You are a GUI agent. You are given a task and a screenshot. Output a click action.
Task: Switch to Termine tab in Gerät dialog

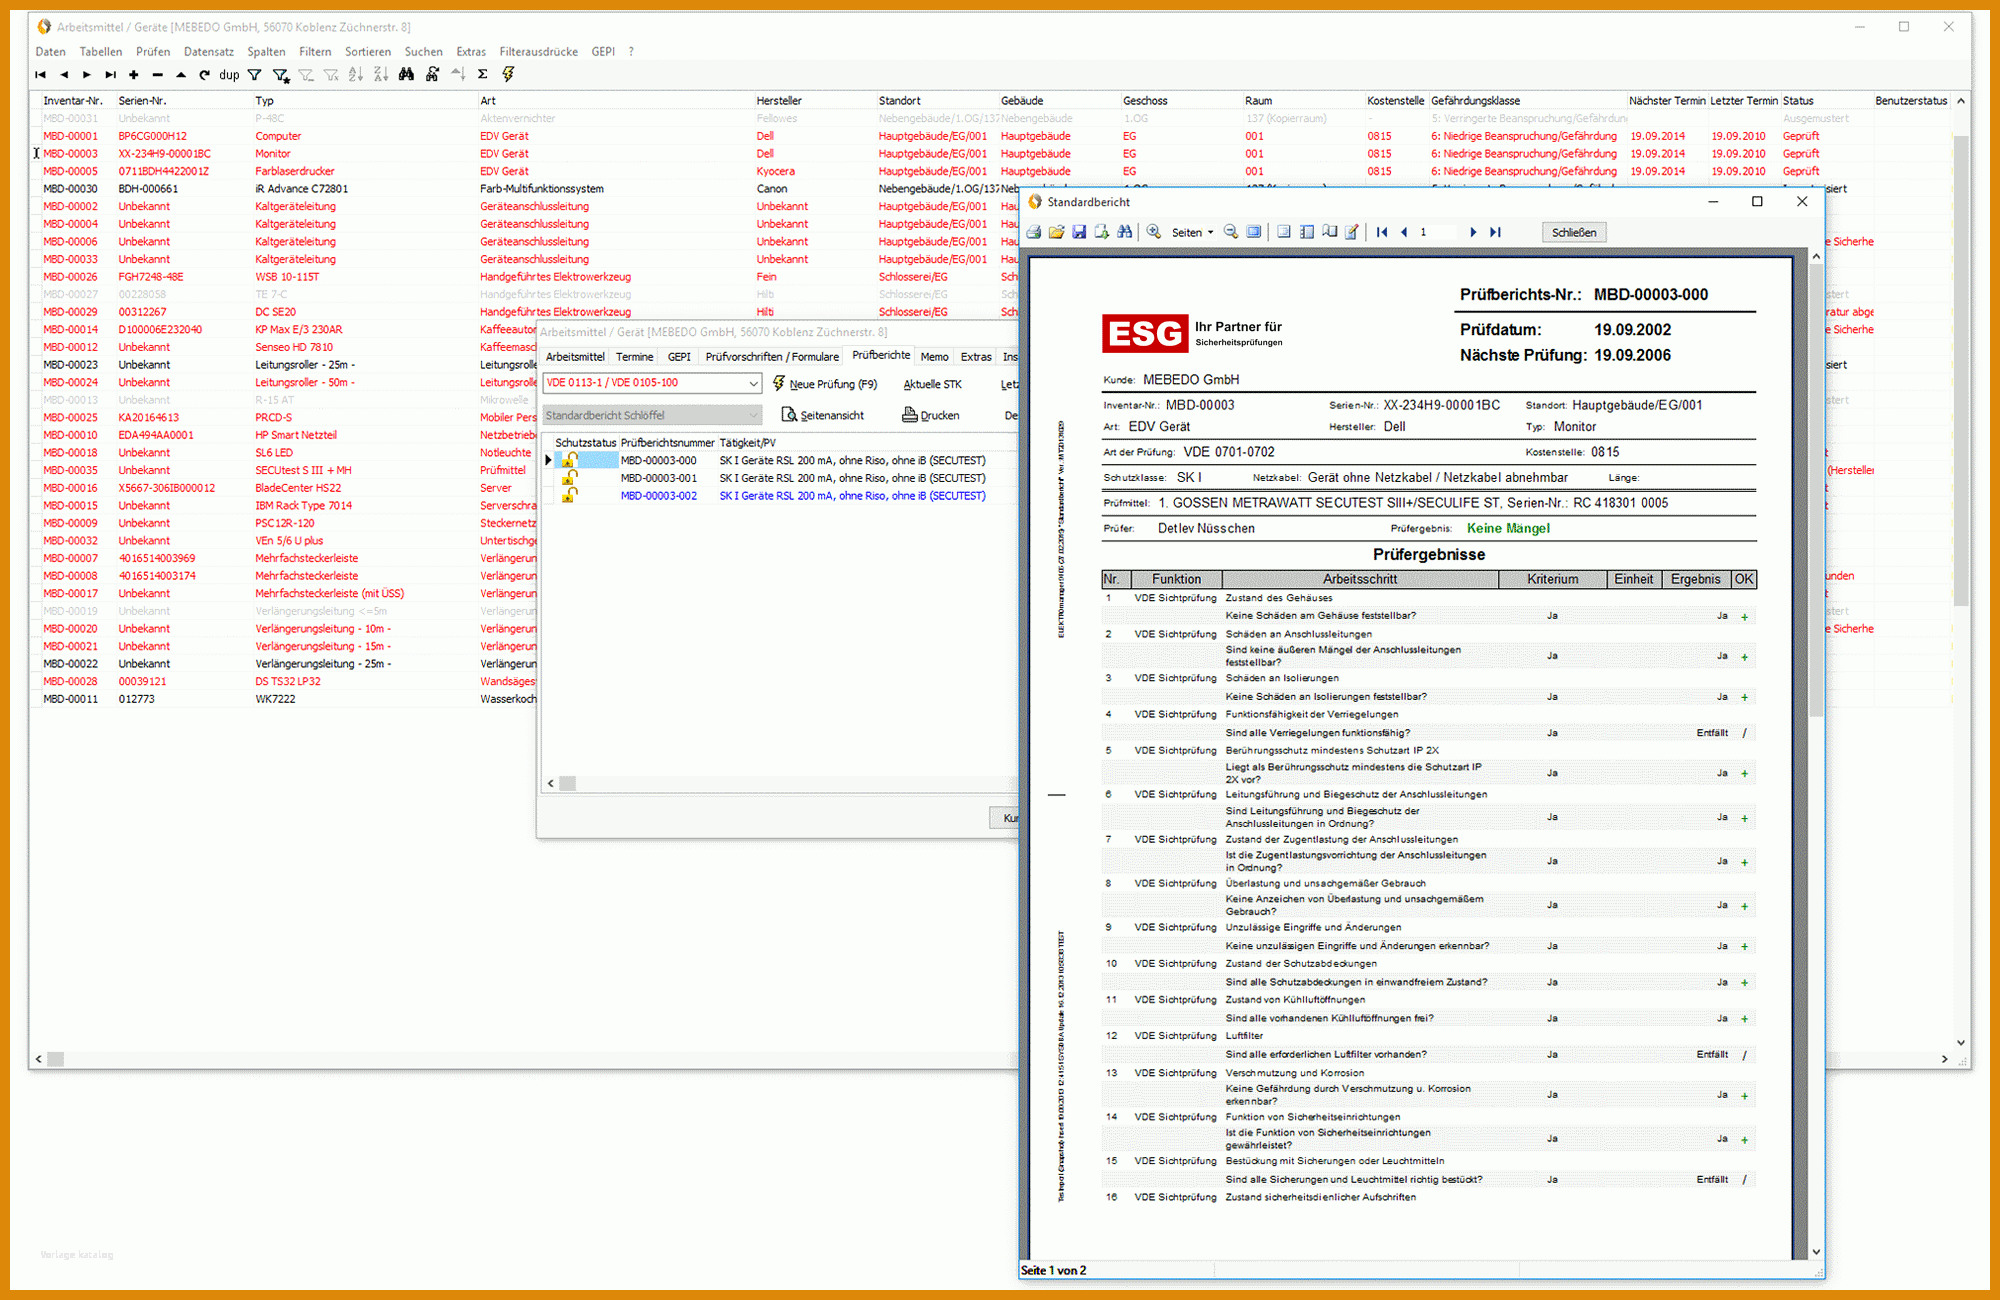pyautogui.click(x=634, y=357)
